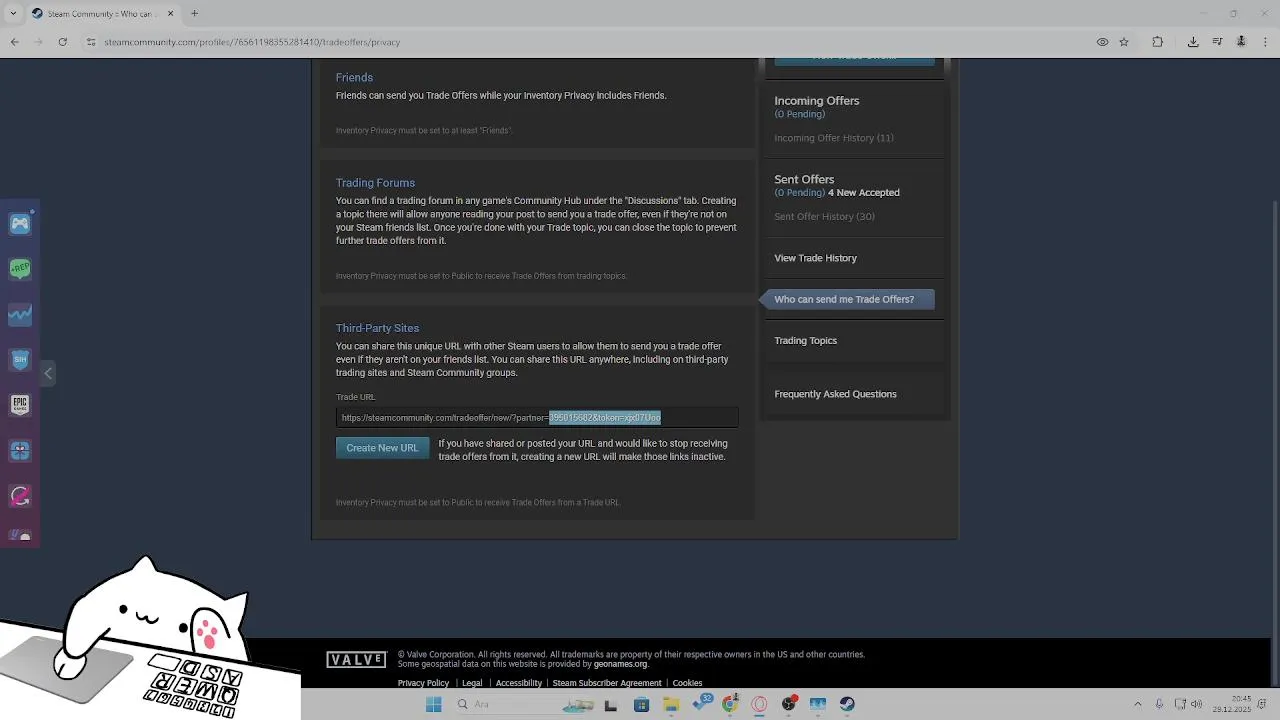This screenshot has height=720, width=1280.
Task: Open the browser profile icon
Action: [x=1241, y=42]
